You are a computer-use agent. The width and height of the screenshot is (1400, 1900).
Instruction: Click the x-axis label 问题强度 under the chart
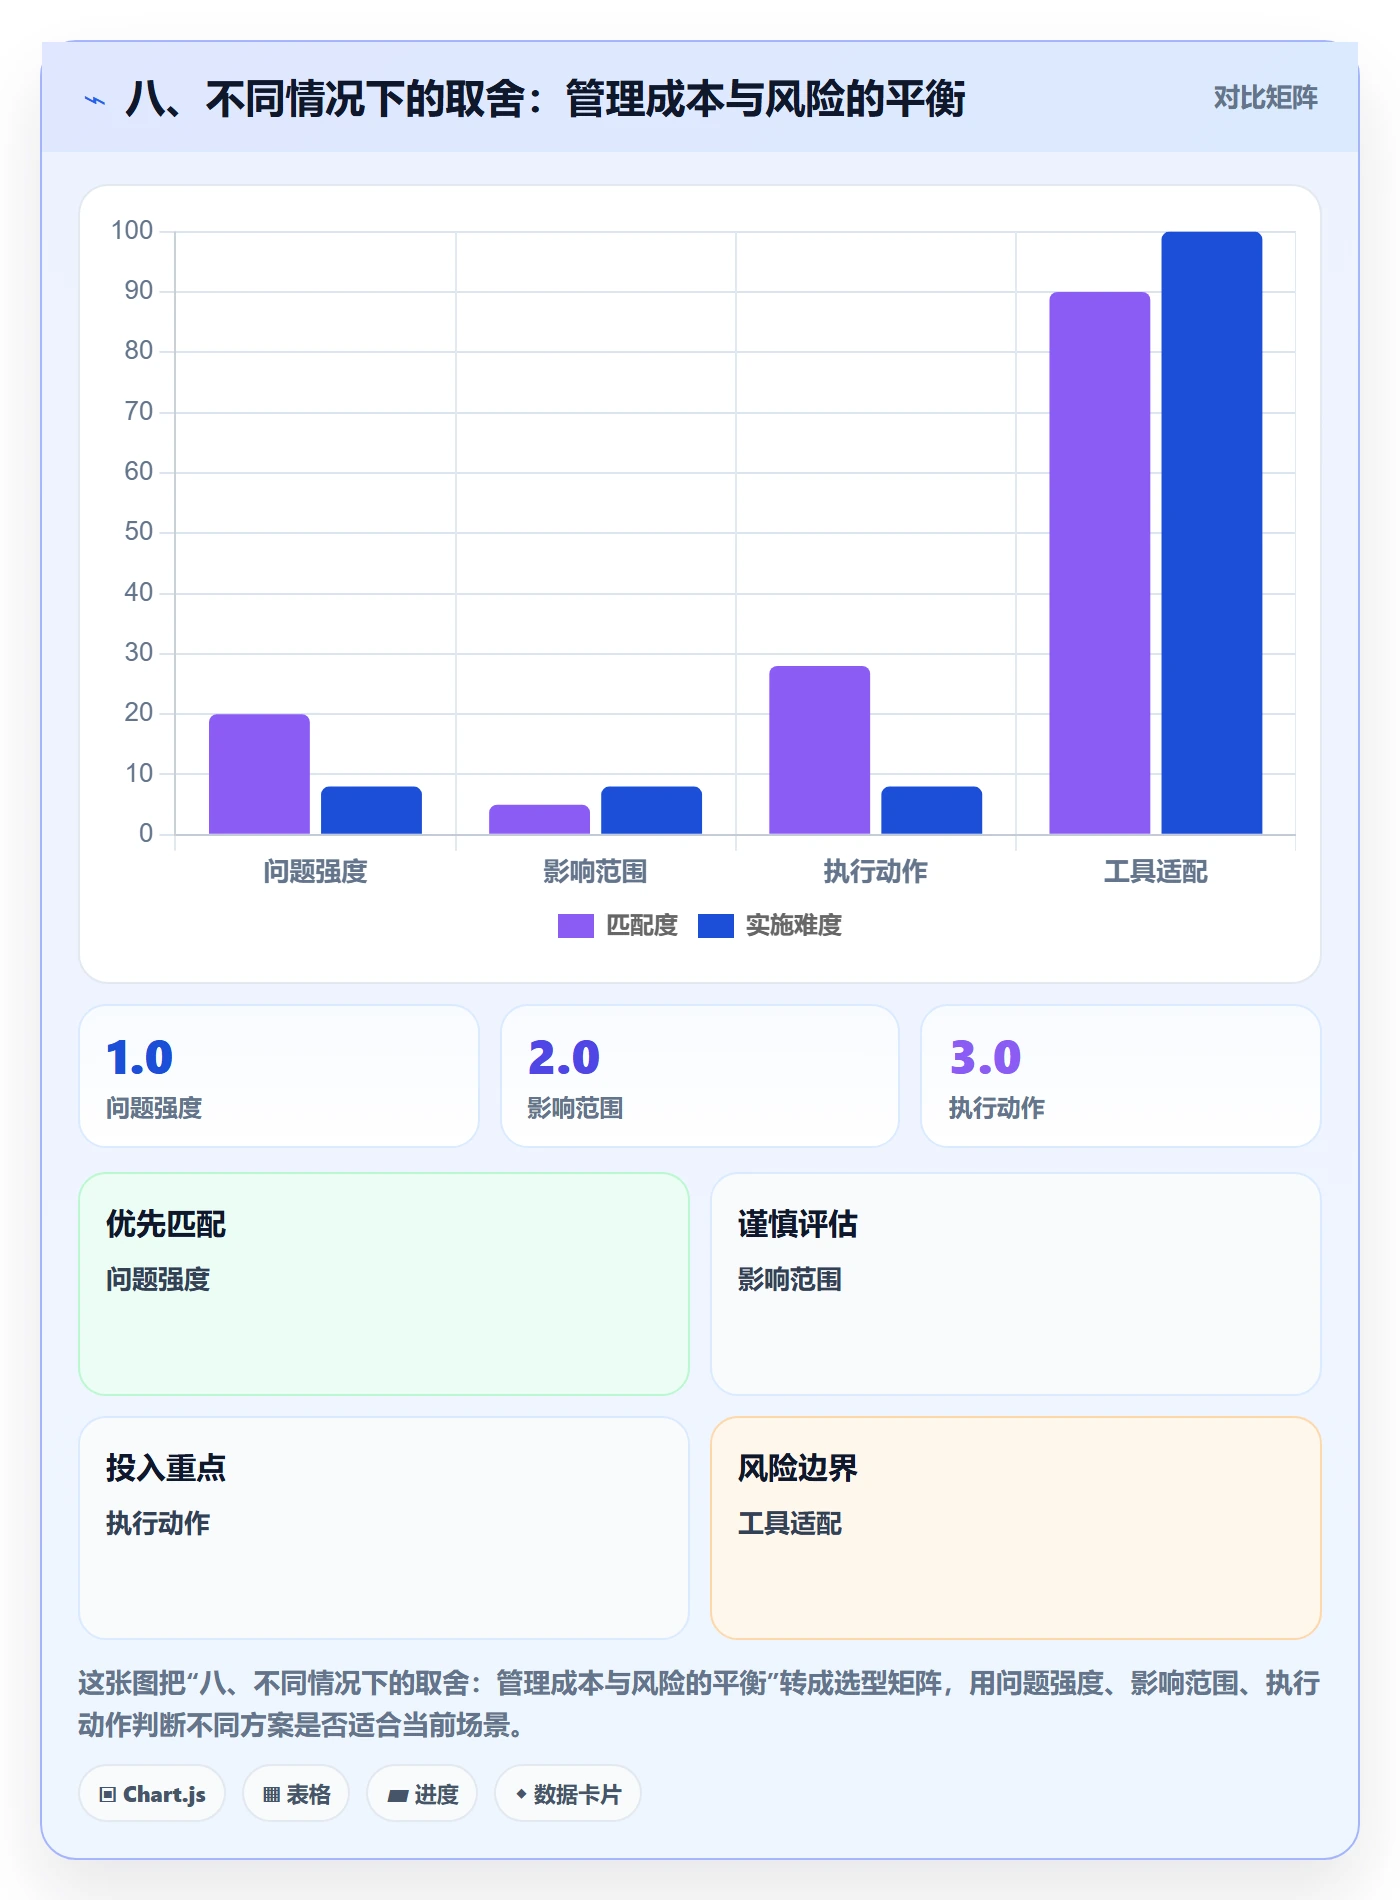point(316,872)
